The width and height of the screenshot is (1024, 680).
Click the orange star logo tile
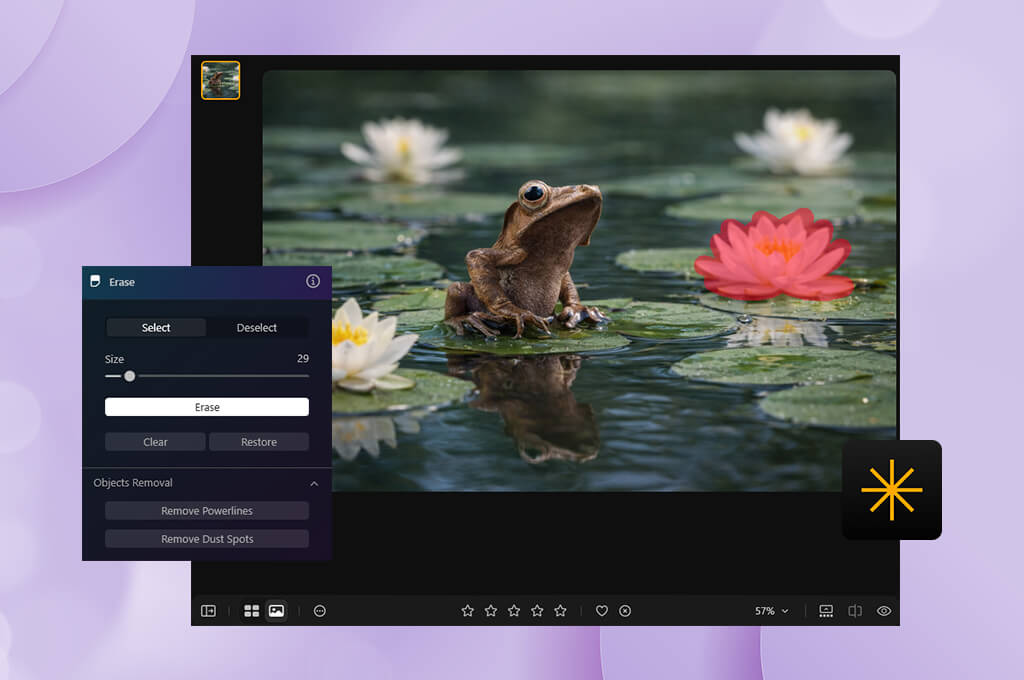click(x=892, y=490)
